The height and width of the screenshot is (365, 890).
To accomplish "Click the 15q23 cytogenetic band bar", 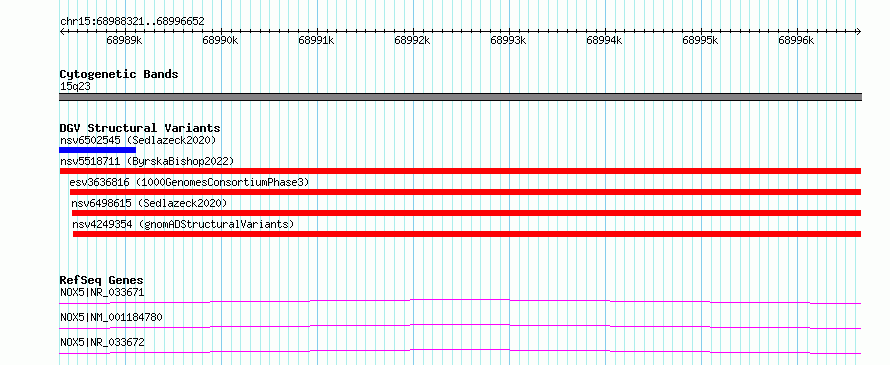I will click(x=460, y=97).
